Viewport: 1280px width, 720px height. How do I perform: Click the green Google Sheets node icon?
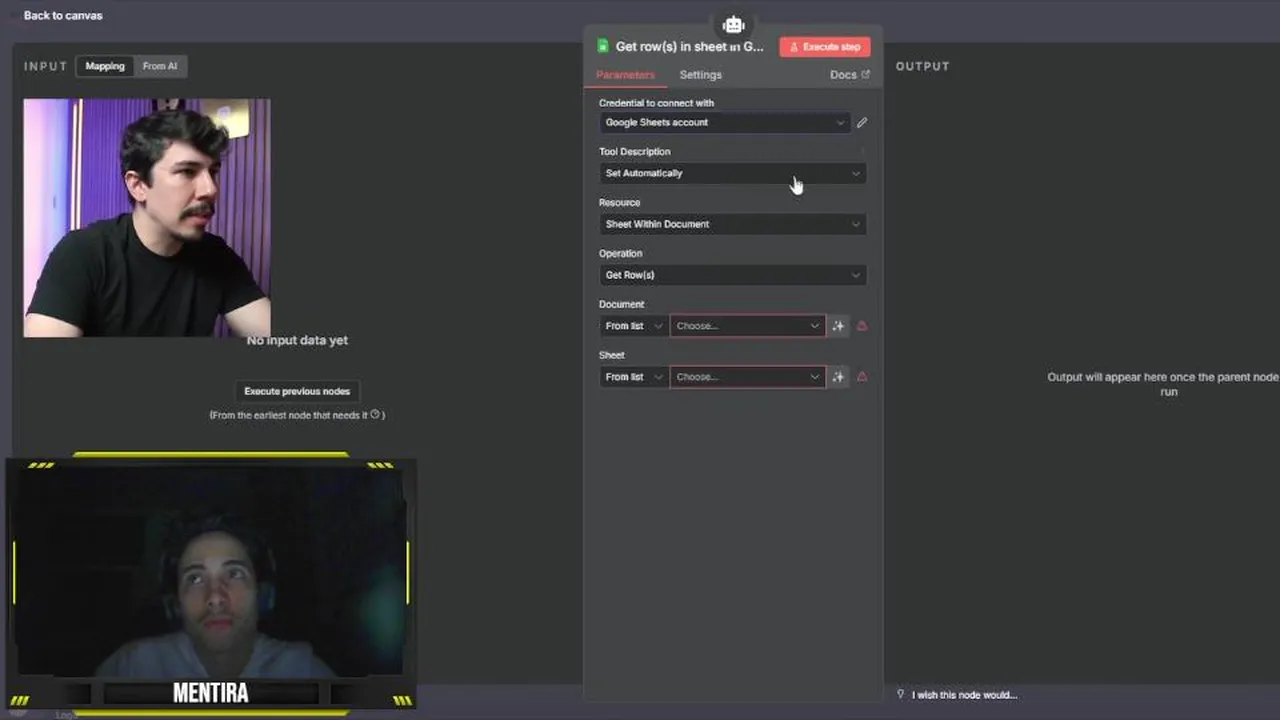[603, 46]
